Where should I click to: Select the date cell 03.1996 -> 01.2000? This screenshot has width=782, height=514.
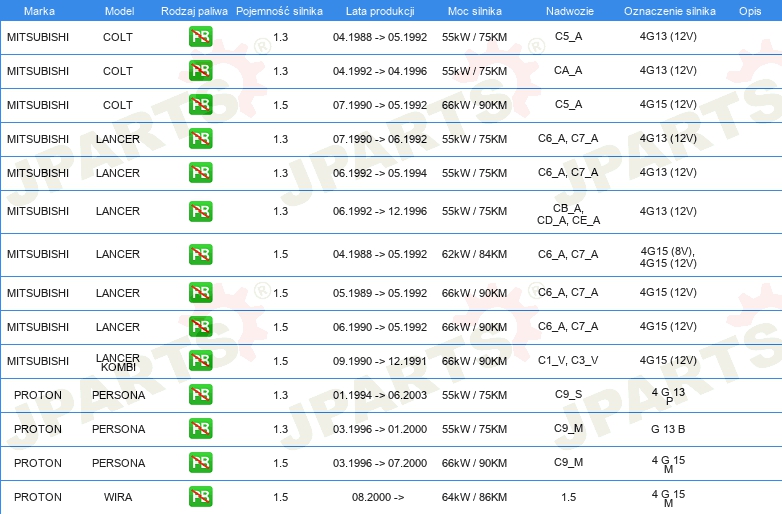tap(380, 429)
